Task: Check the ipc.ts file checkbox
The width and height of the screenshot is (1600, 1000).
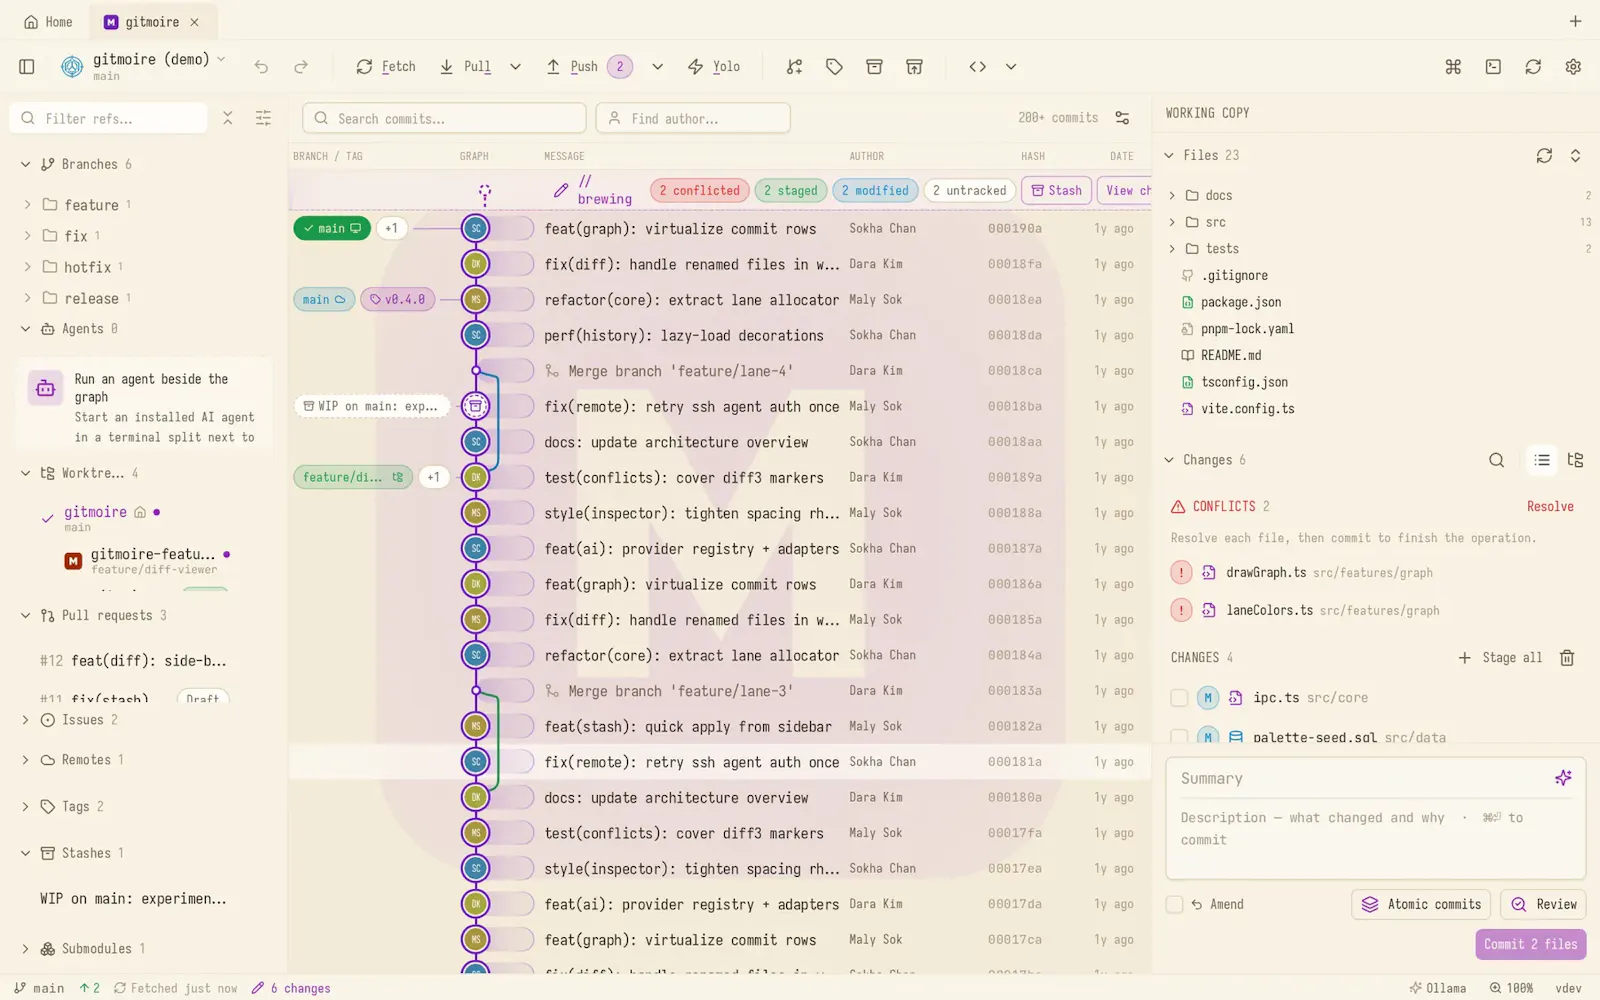Action: 1179,698
